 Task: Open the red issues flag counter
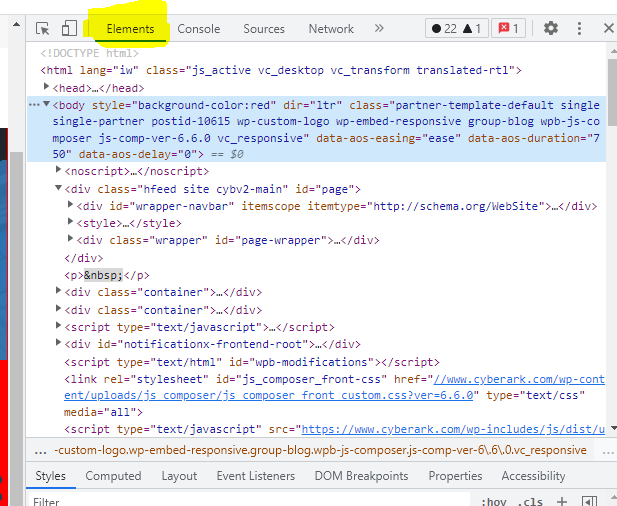508,28
